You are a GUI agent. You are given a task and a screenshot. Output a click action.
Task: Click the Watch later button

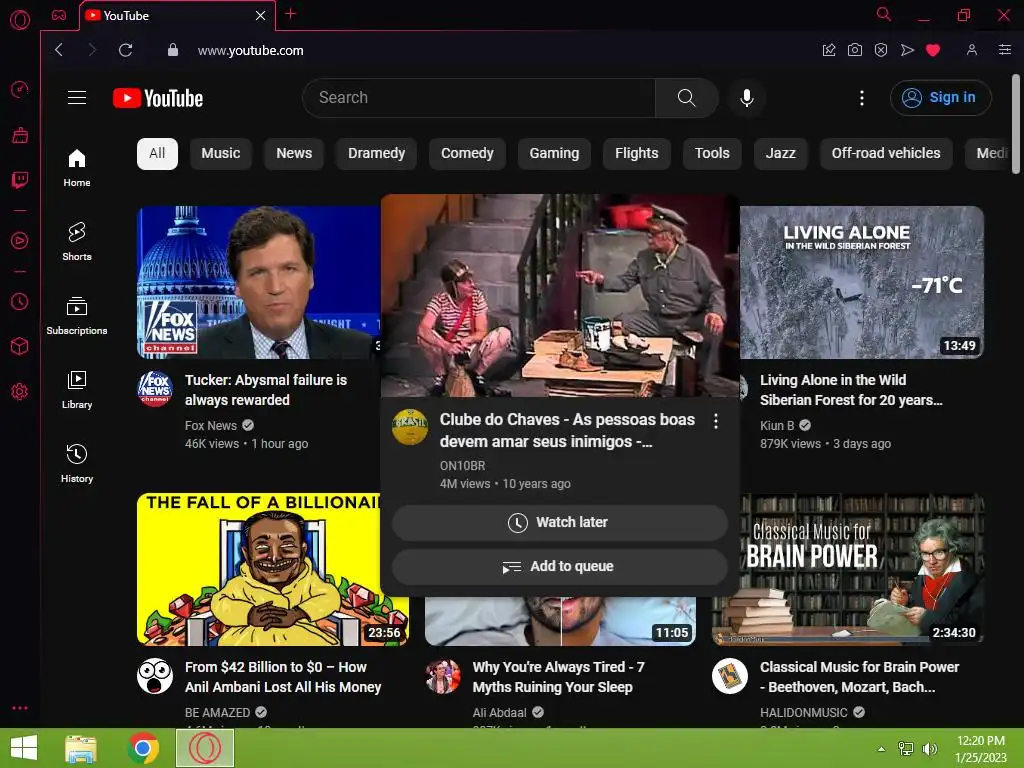[560, 522]
